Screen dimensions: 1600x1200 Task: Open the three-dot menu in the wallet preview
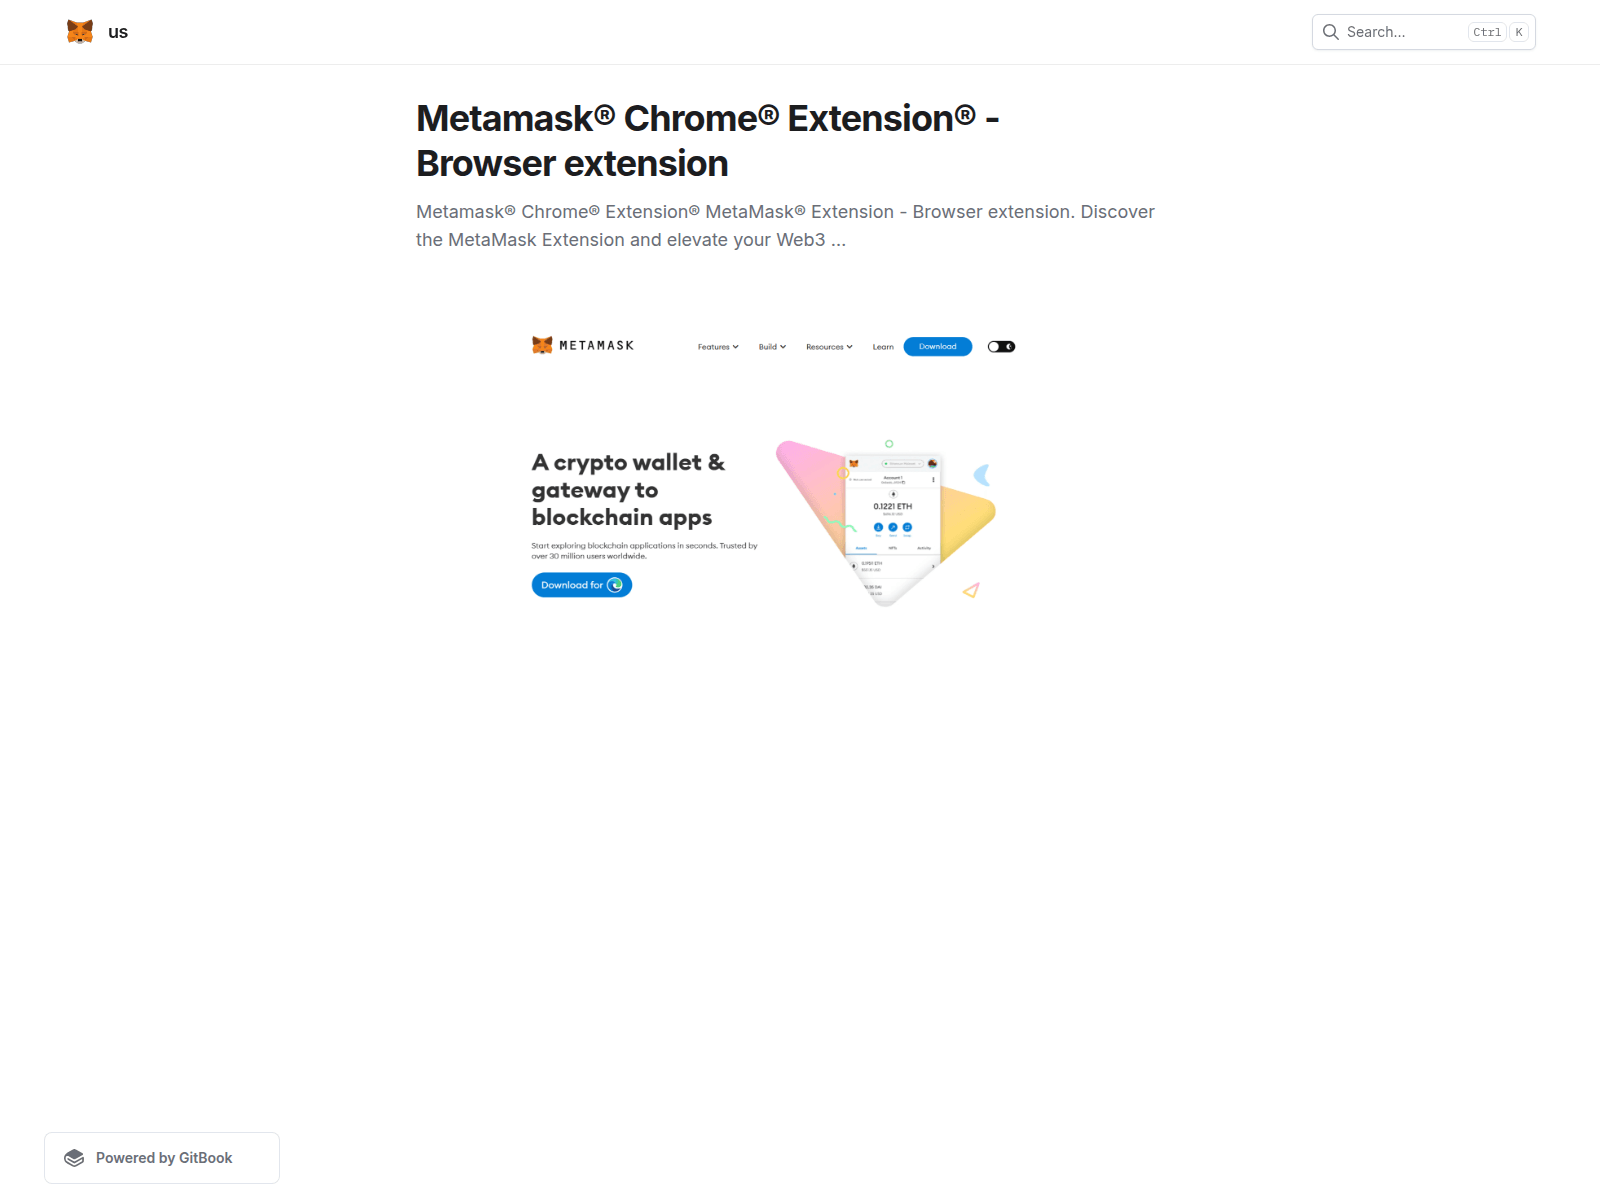tap(933, 480)
